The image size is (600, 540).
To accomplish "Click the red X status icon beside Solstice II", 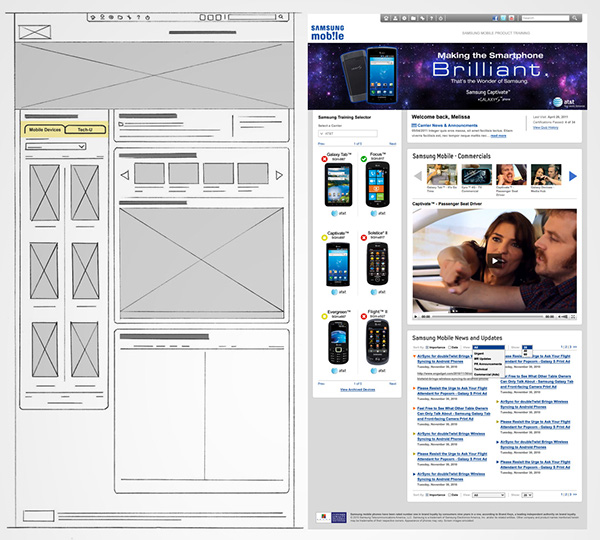I will 364,238.
